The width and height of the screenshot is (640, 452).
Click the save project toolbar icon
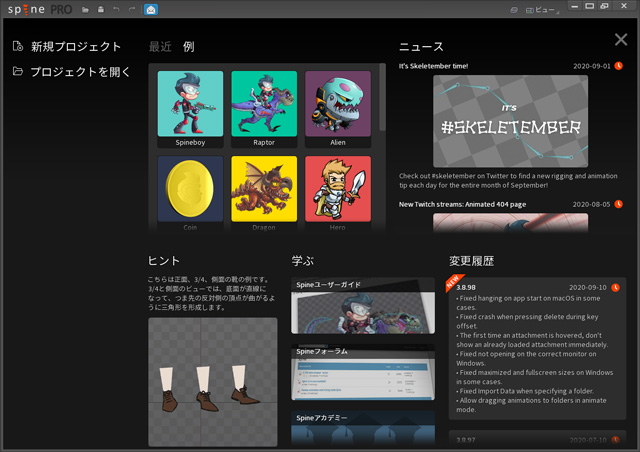pos(100,10)
